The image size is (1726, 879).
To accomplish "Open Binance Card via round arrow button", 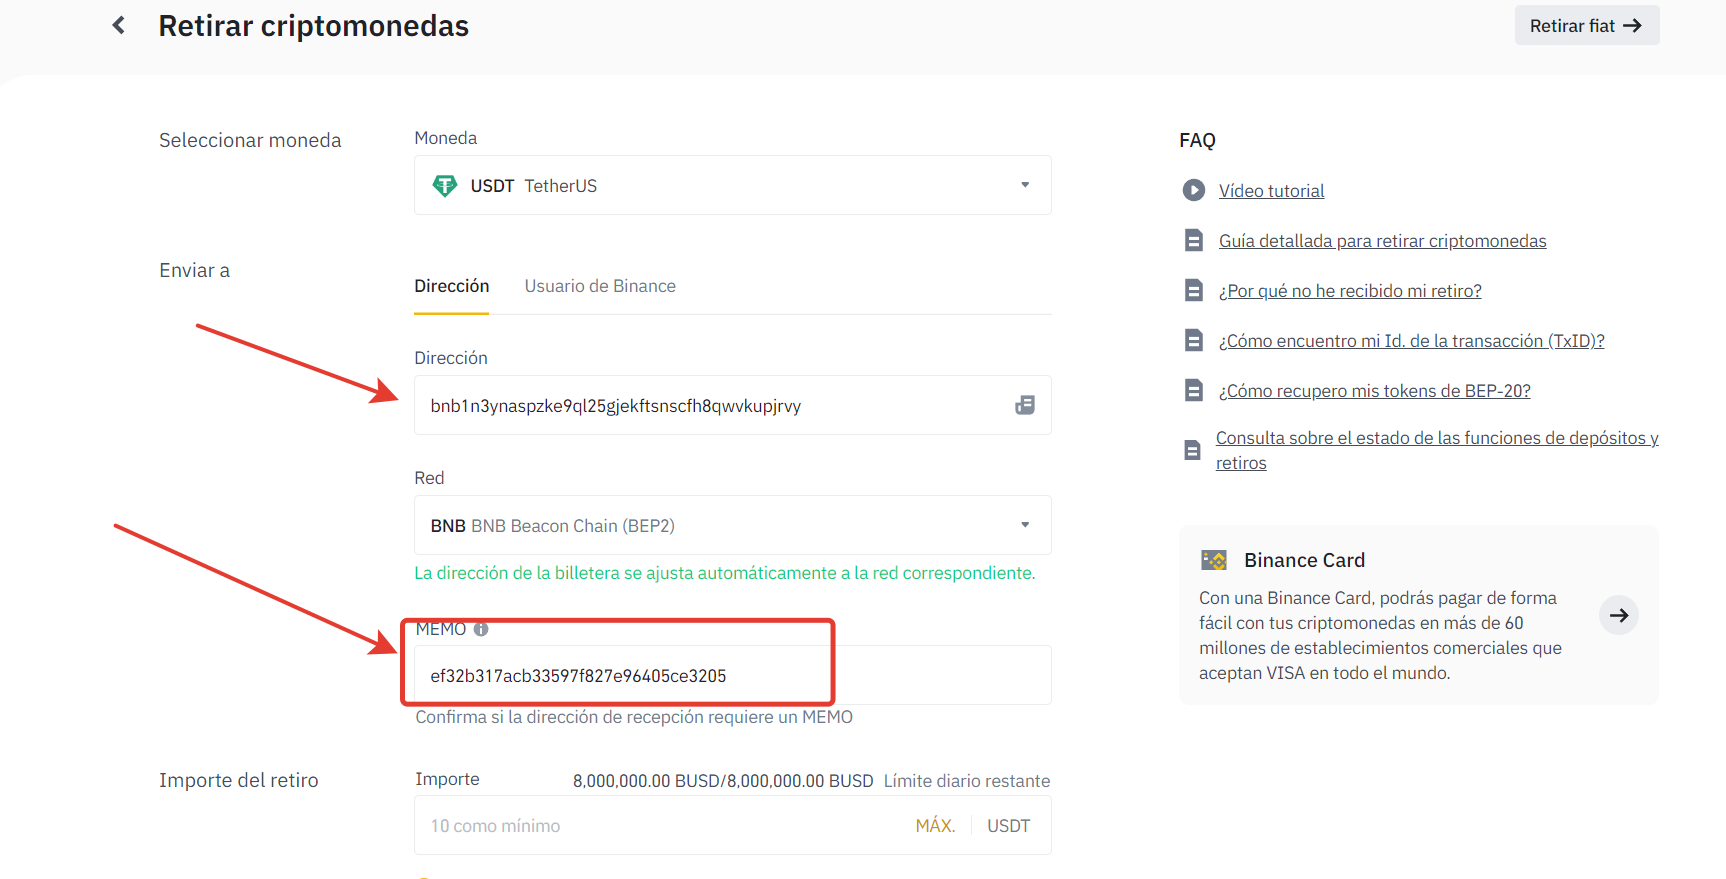I will tap(1619, 615).
